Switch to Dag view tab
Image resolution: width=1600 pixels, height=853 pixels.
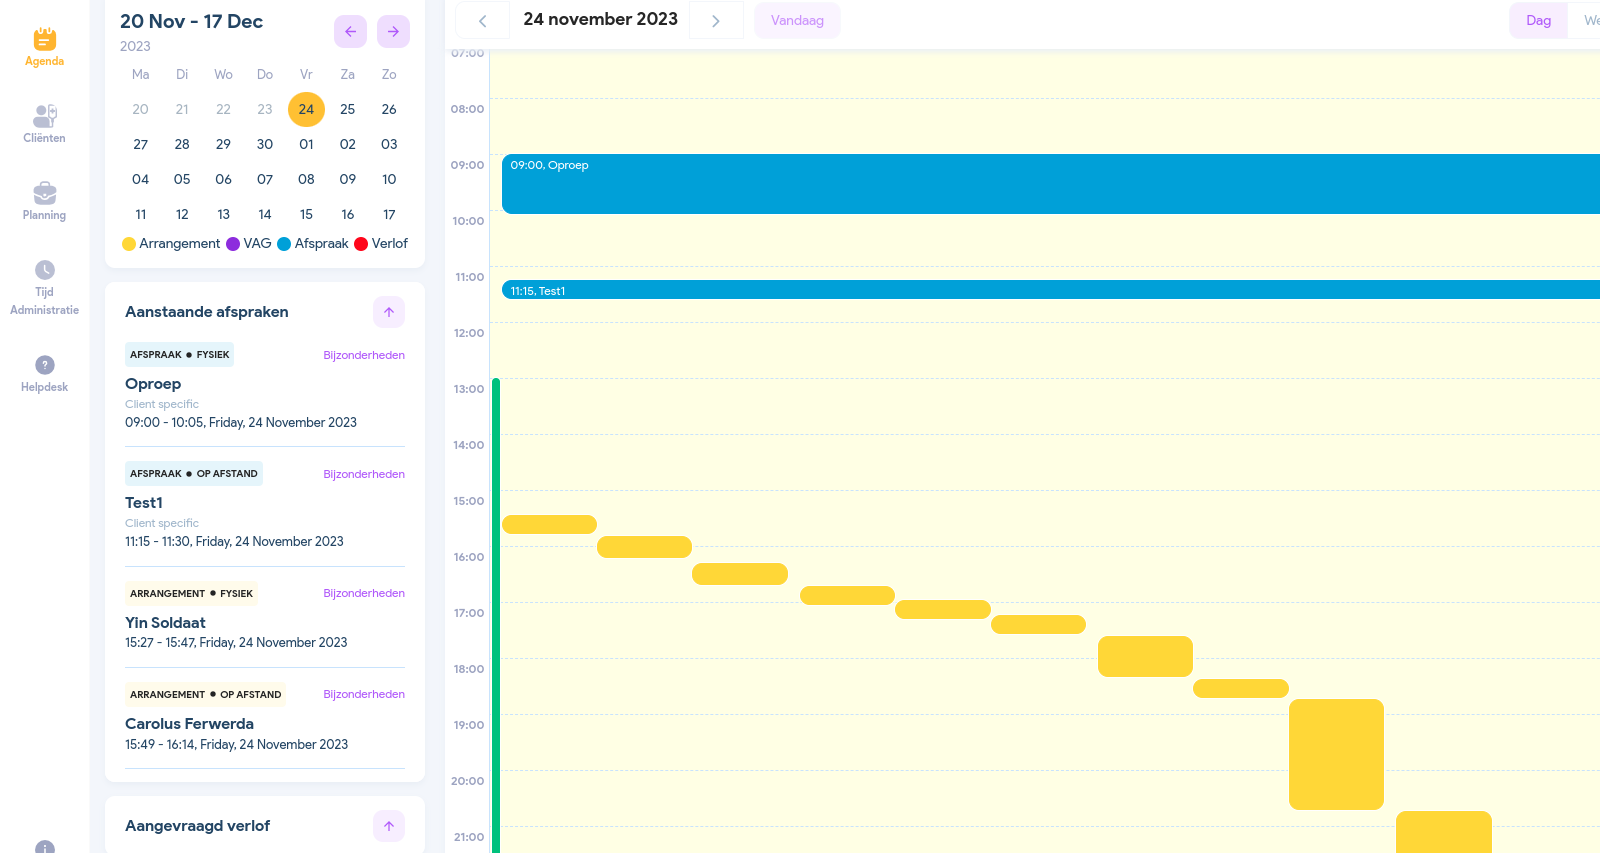1538,21
